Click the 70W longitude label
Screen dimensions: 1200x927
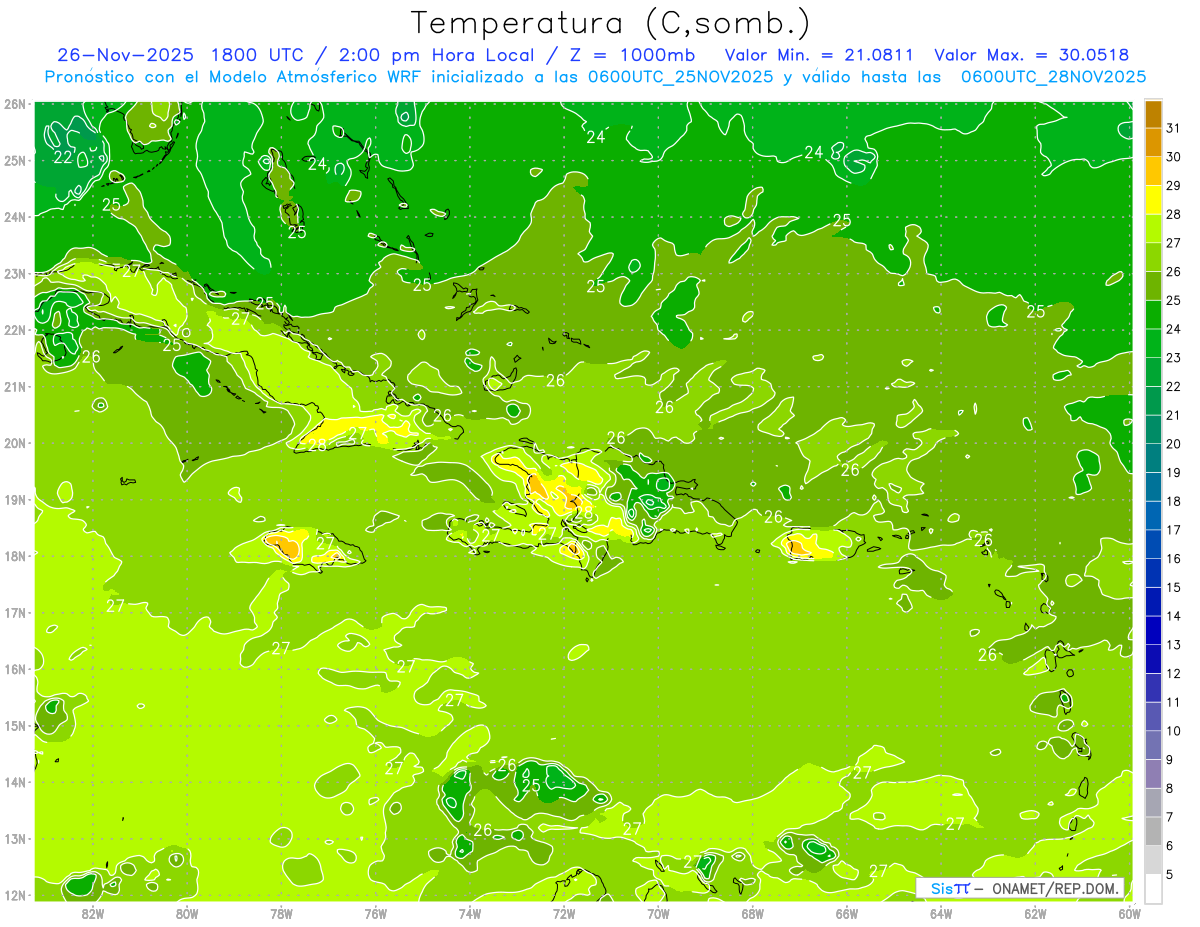(x=658, y=912)
